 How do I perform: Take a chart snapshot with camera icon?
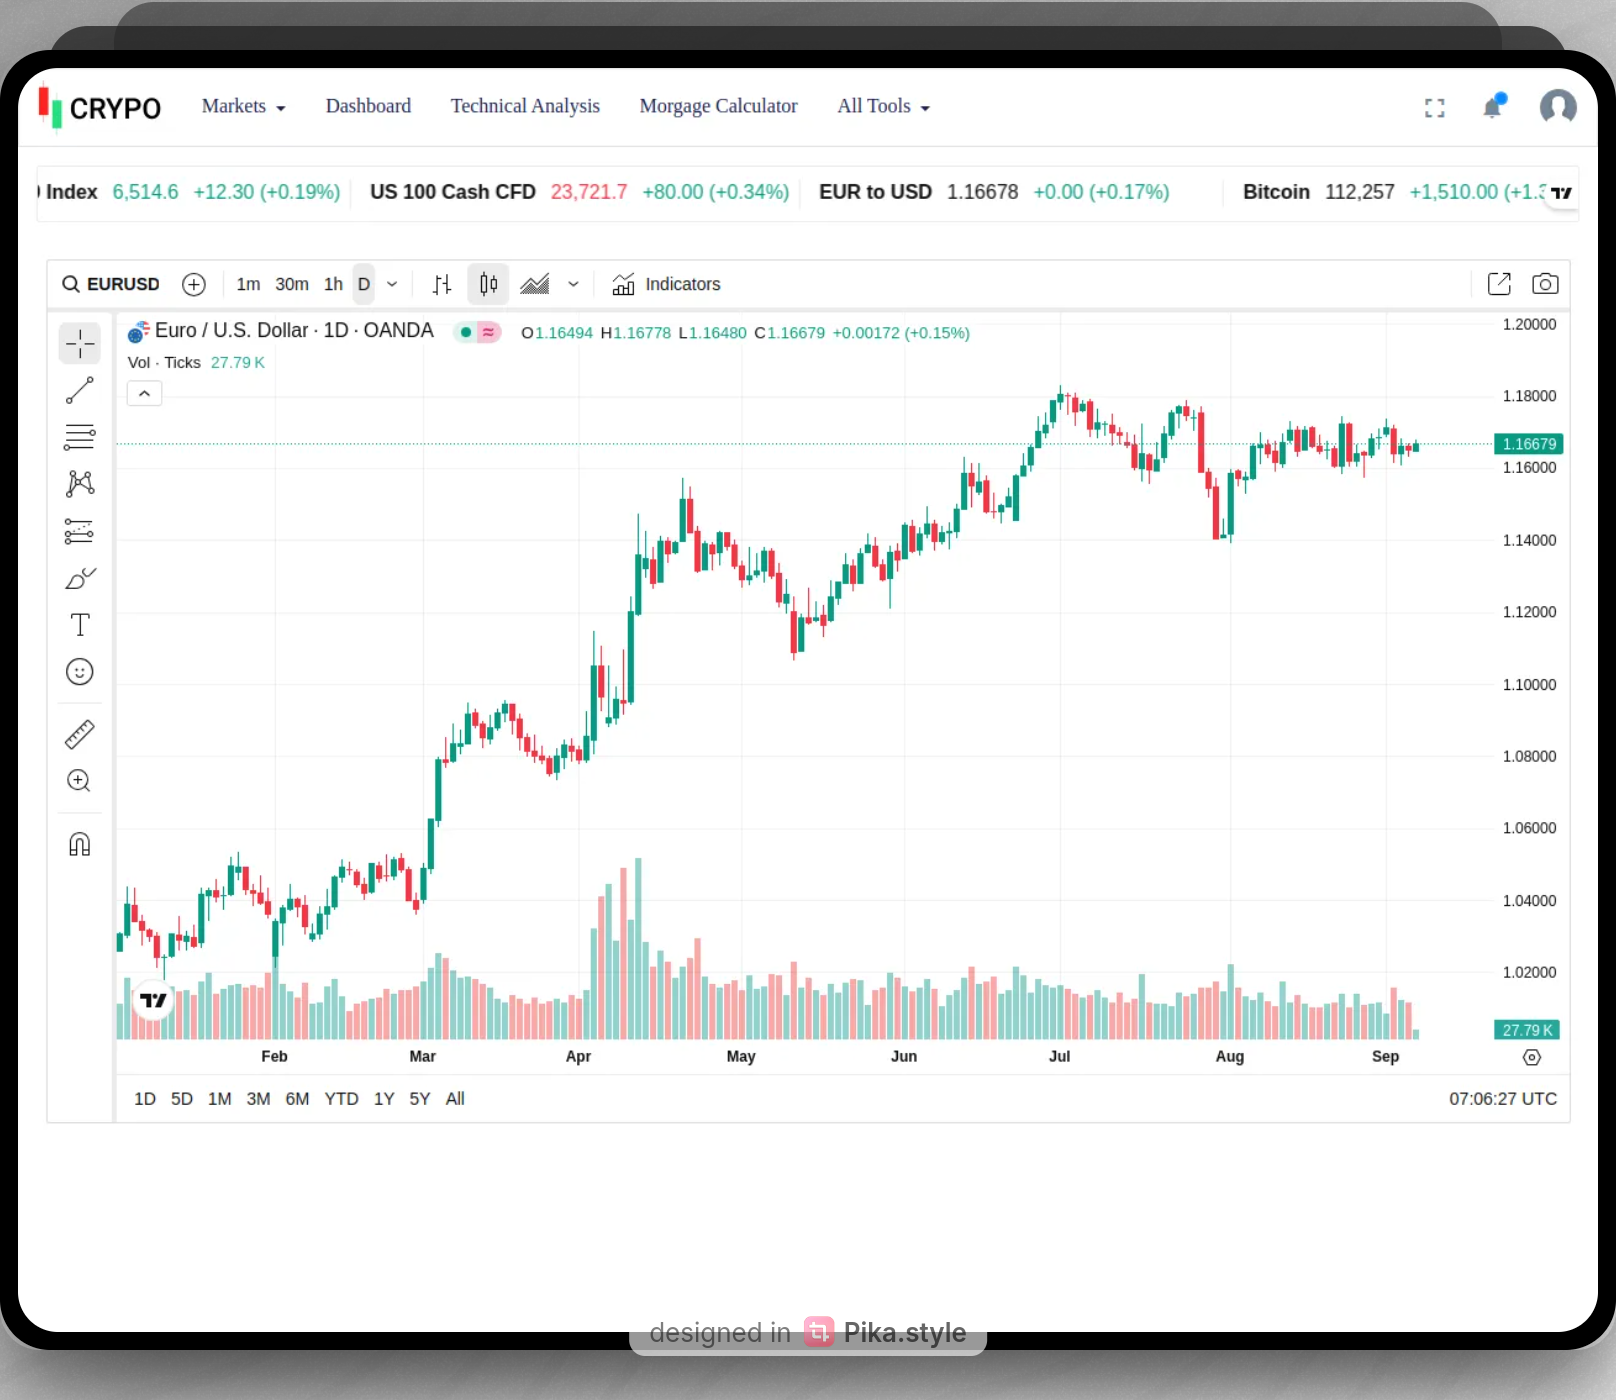[x=1545, y=284]
